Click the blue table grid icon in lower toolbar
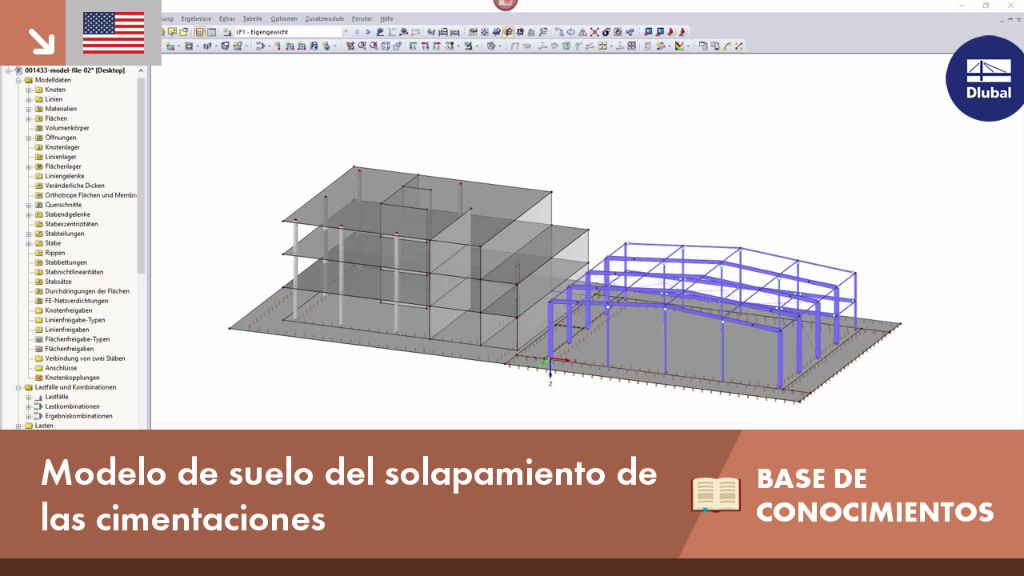The image size is (1024, 576). click(x=632, y=46)
